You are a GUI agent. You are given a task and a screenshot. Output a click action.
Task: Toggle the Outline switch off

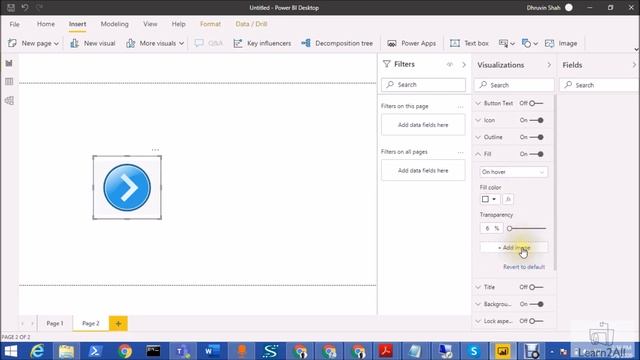536,137
